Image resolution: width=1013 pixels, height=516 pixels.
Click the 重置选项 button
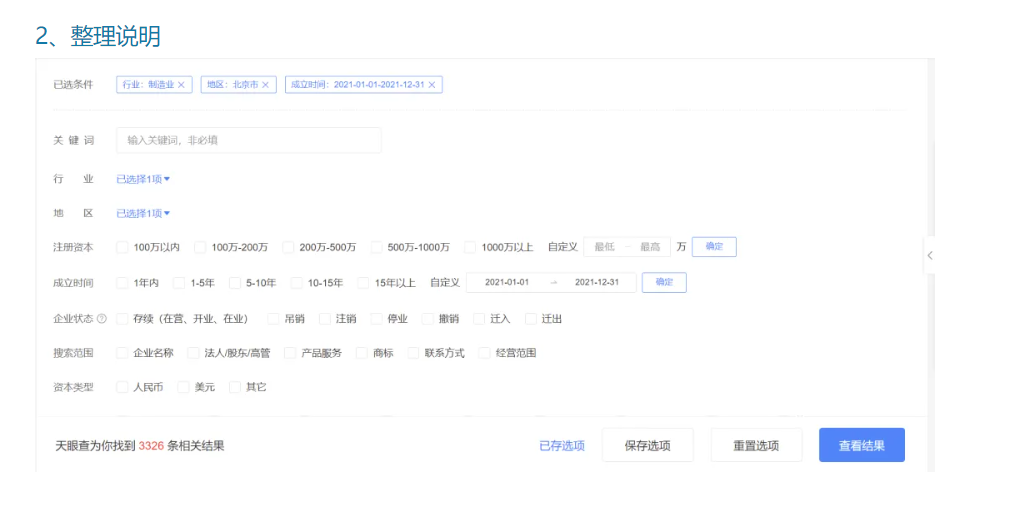point(757,445)
